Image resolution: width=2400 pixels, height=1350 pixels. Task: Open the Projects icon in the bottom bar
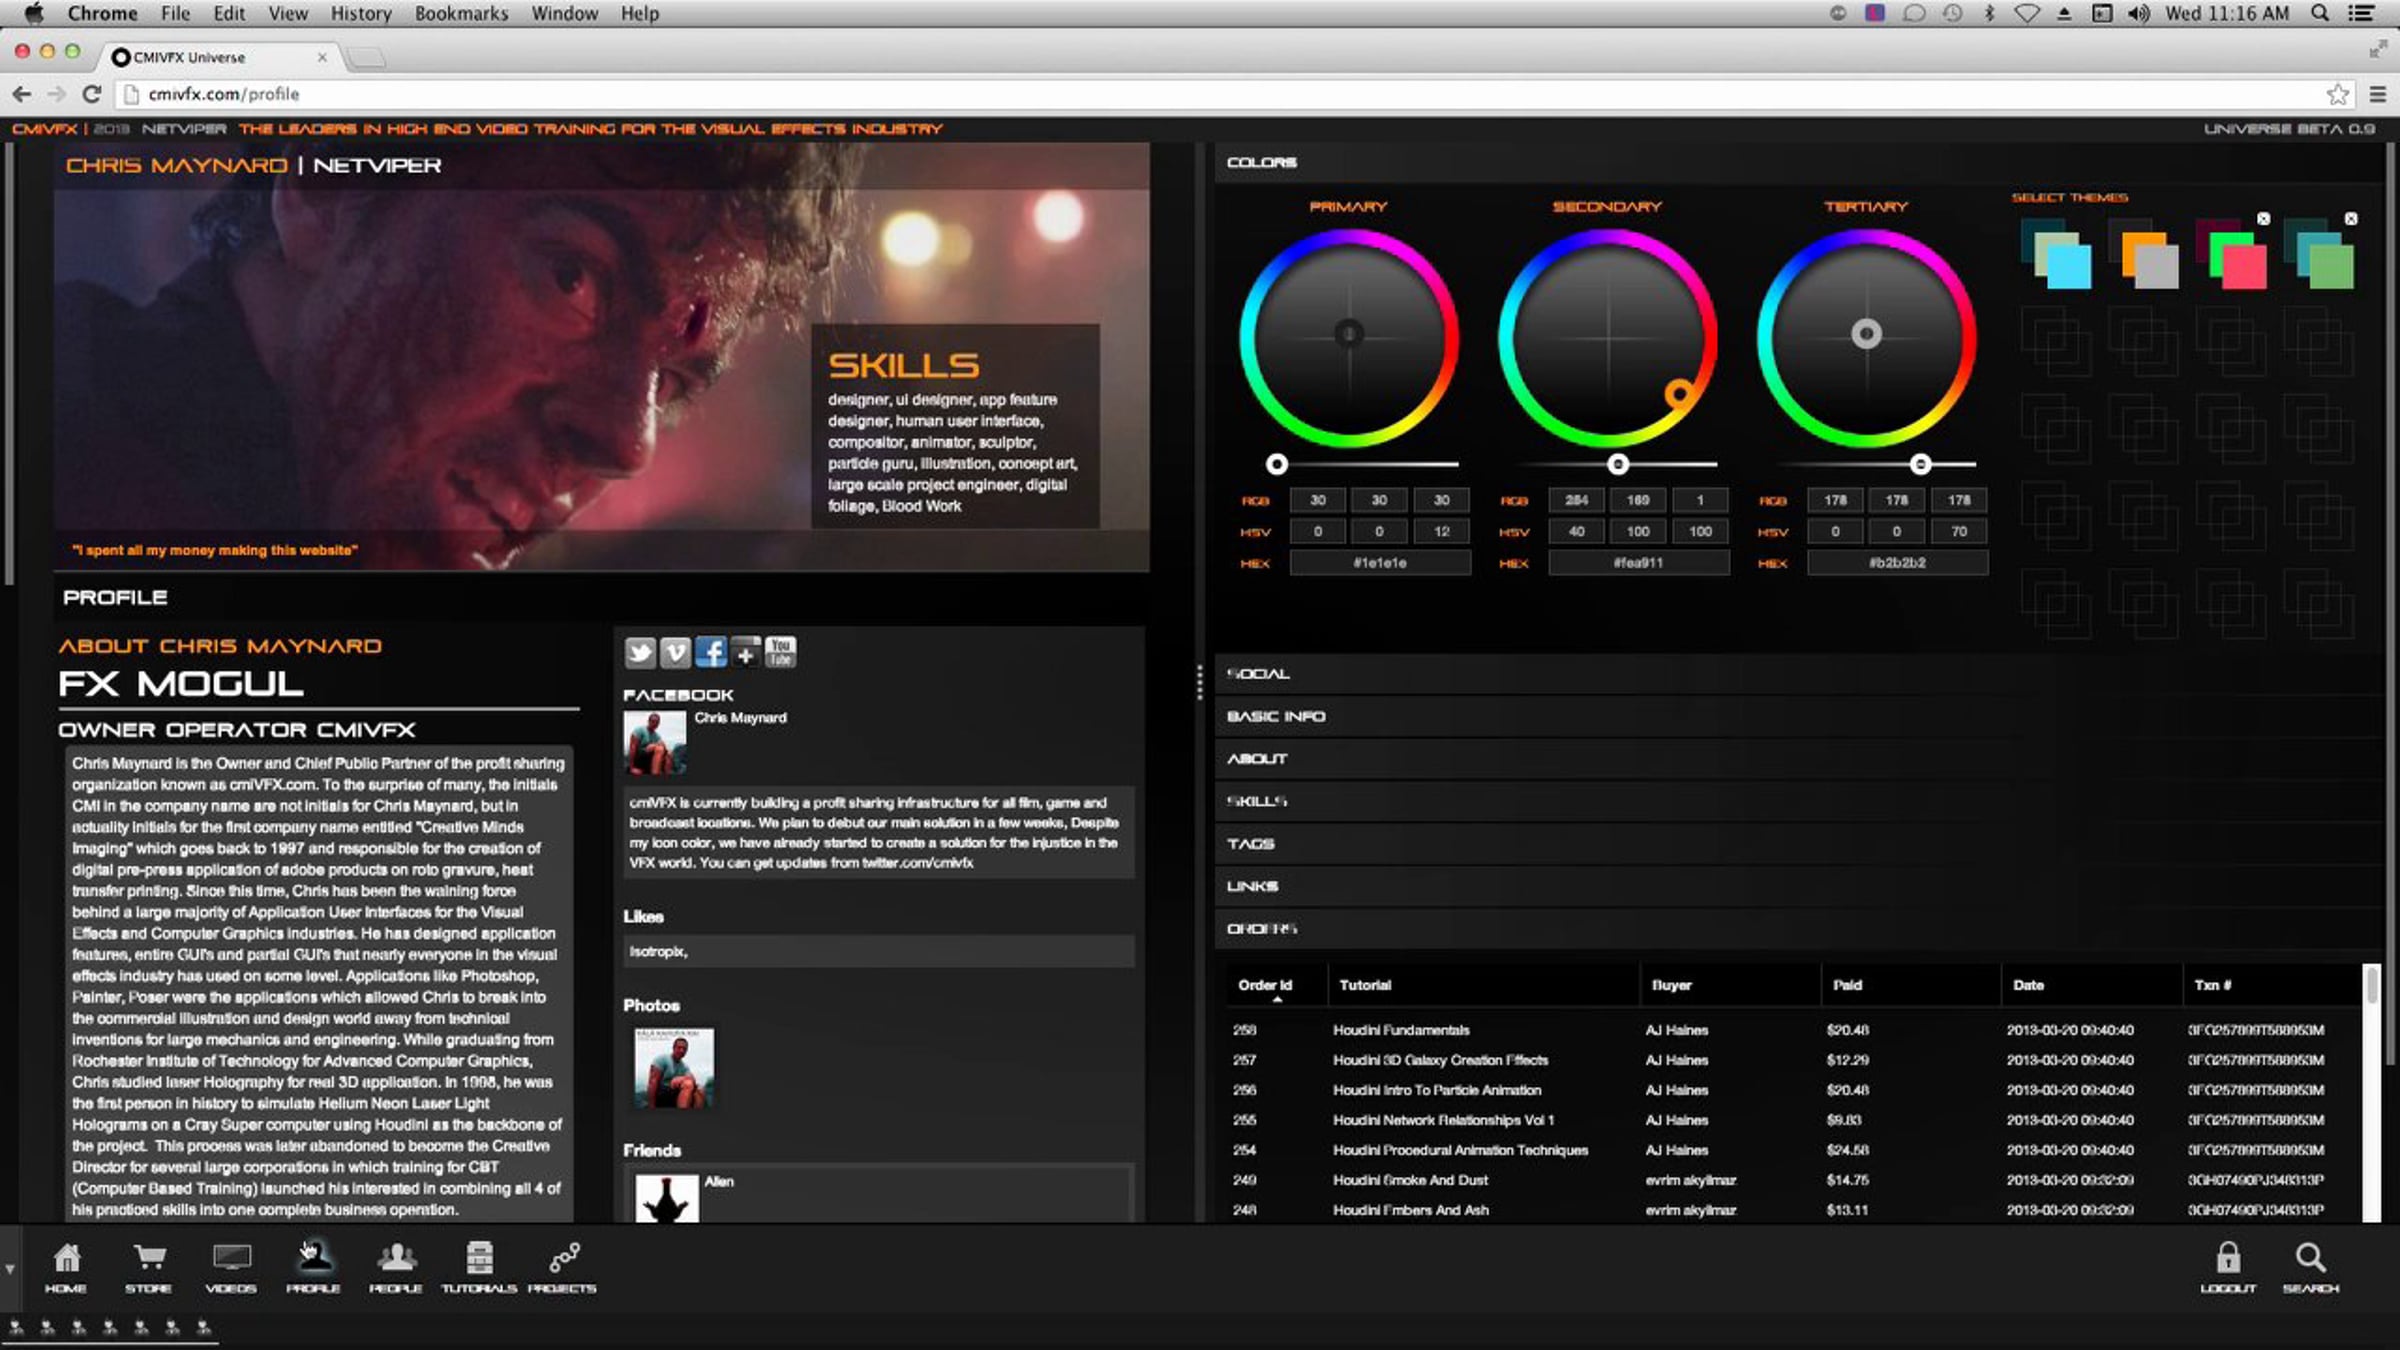tap(562, 1267)
